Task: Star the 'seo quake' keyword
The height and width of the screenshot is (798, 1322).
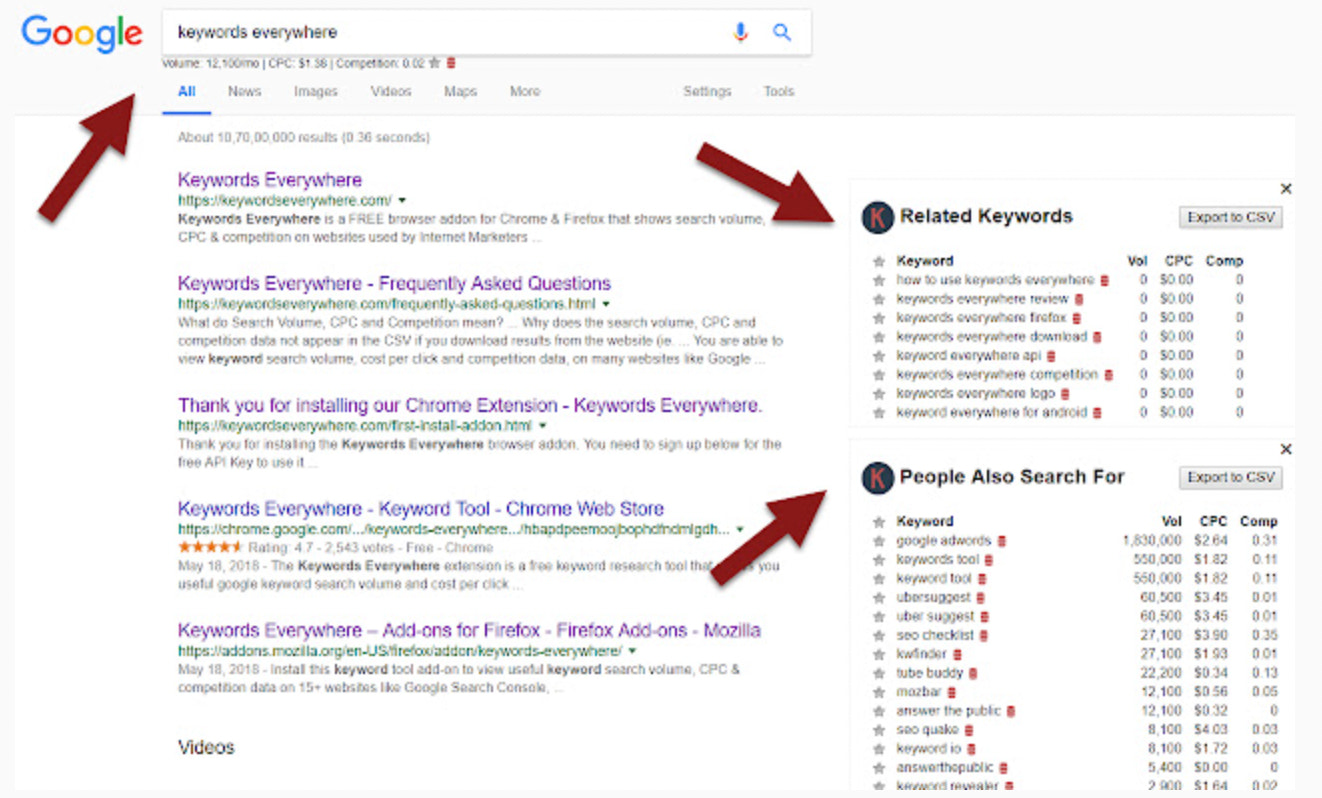Action: click(x=878, y=729)
